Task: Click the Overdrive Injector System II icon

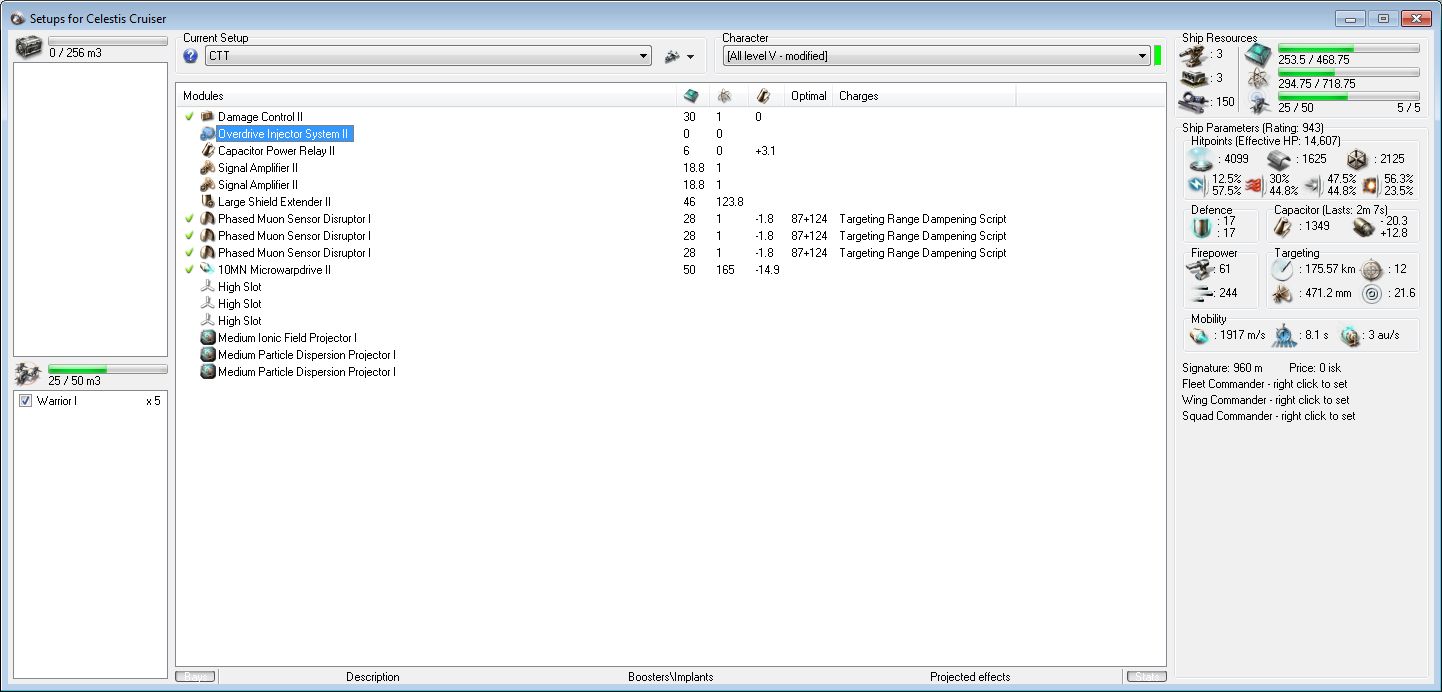Action: pyautogui.click(x=208, y=134)
